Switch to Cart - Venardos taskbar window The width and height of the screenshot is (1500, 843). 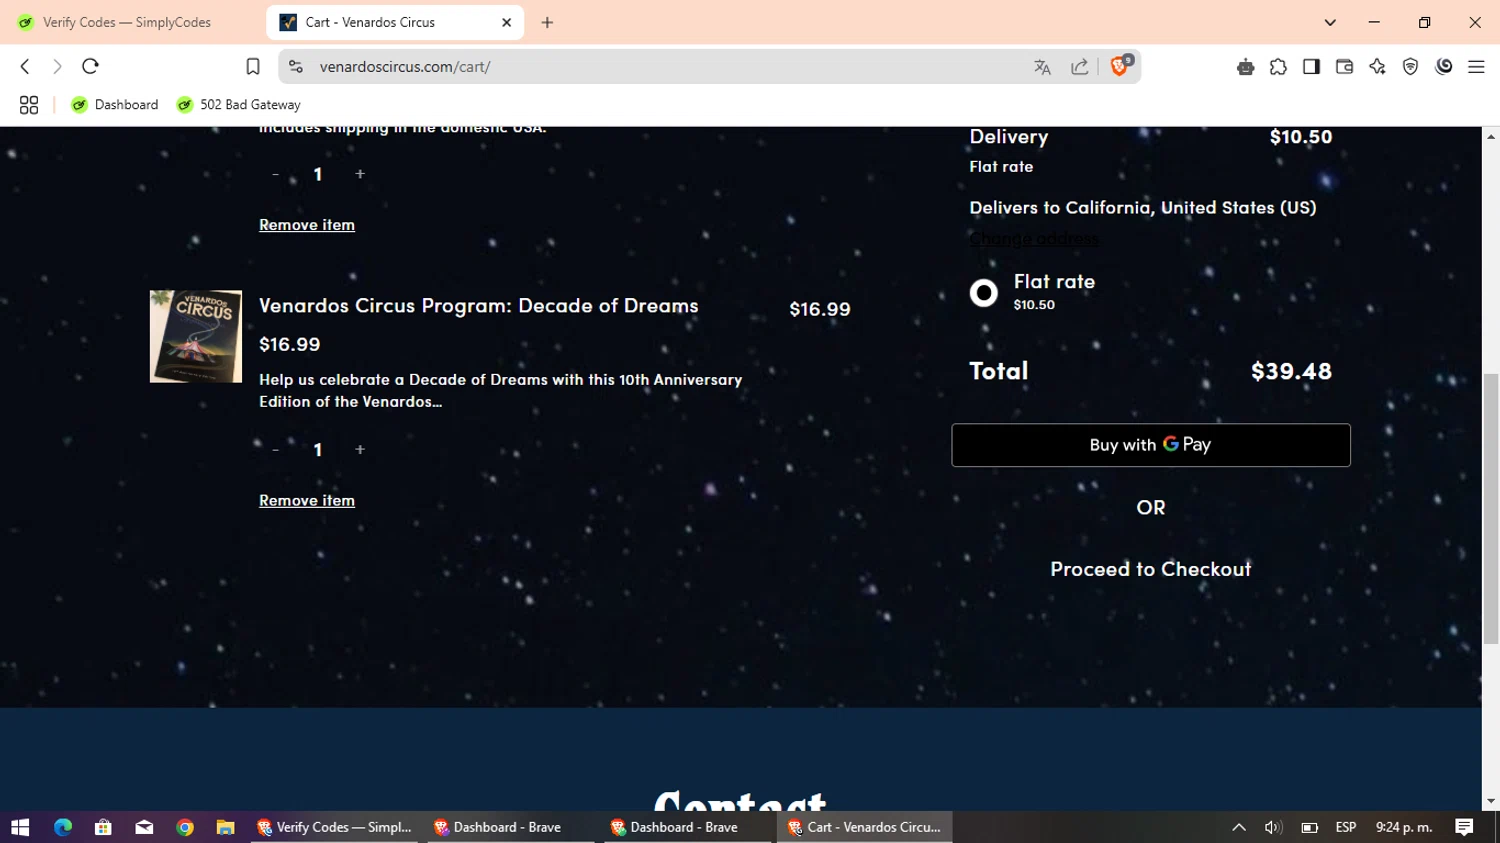point(865,827)
